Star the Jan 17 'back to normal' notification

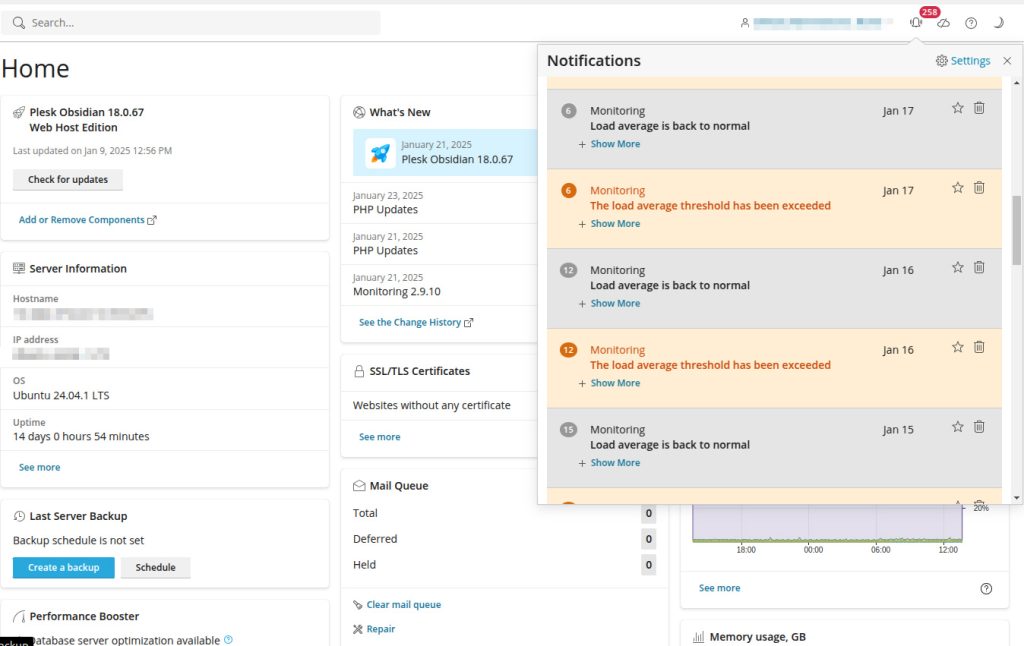[x=957, y=108]
